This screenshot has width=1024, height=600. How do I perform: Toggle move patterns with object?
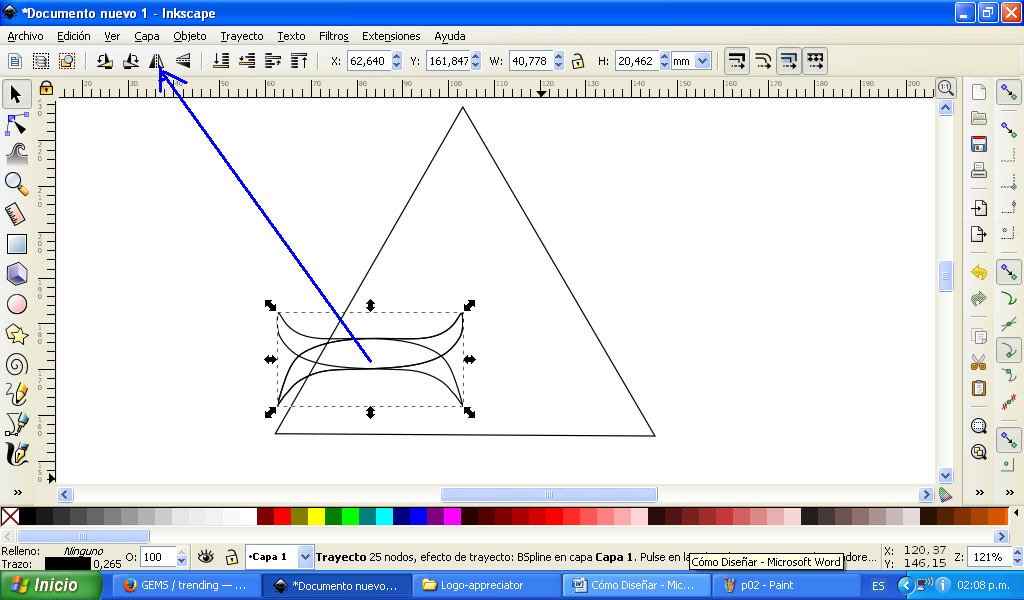click(815, 61)
